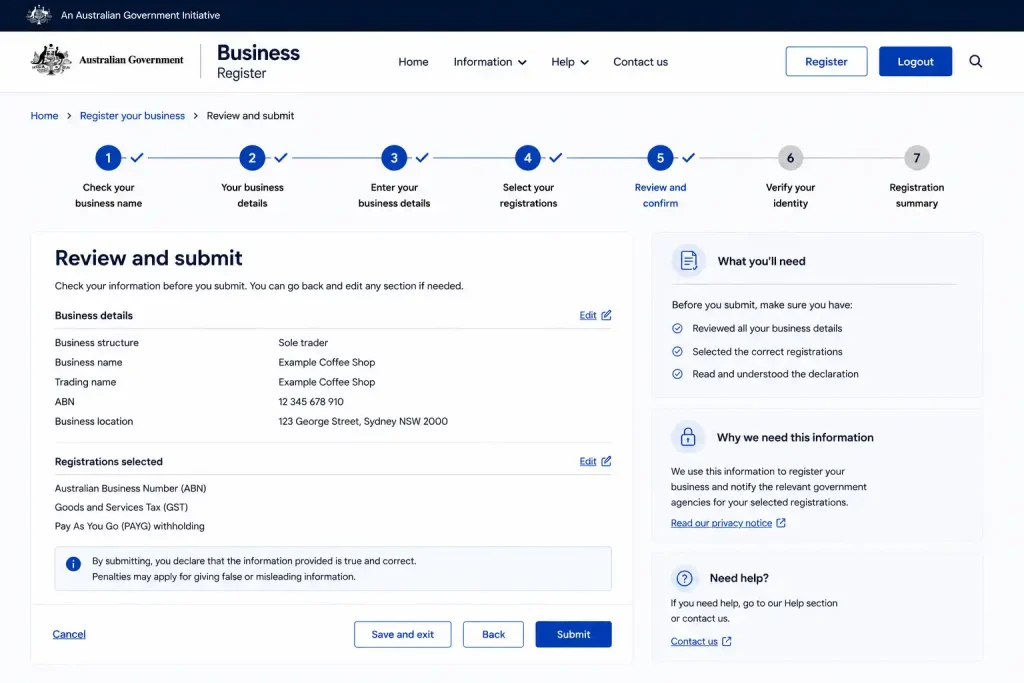Click Pay As You Go (PAYG) withholding entry
The height and width of the screenshot is (683, 1024).
click(129, 526)
